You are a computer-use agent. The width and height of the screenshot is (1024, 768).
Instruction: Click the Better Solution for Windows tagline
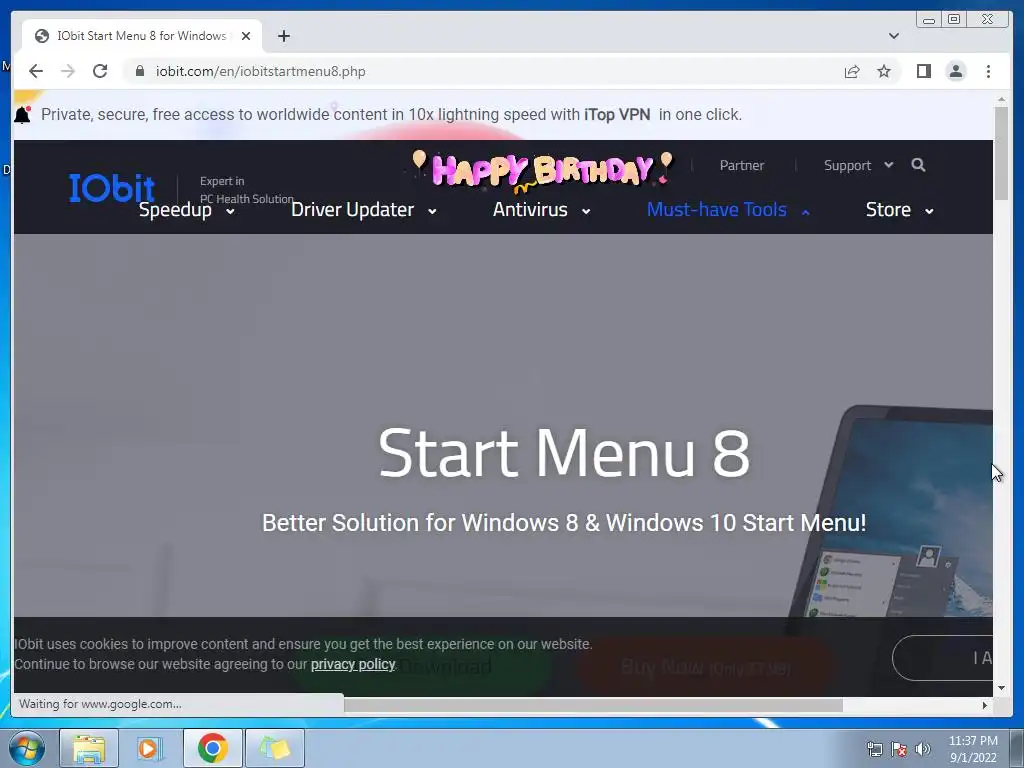564,523
